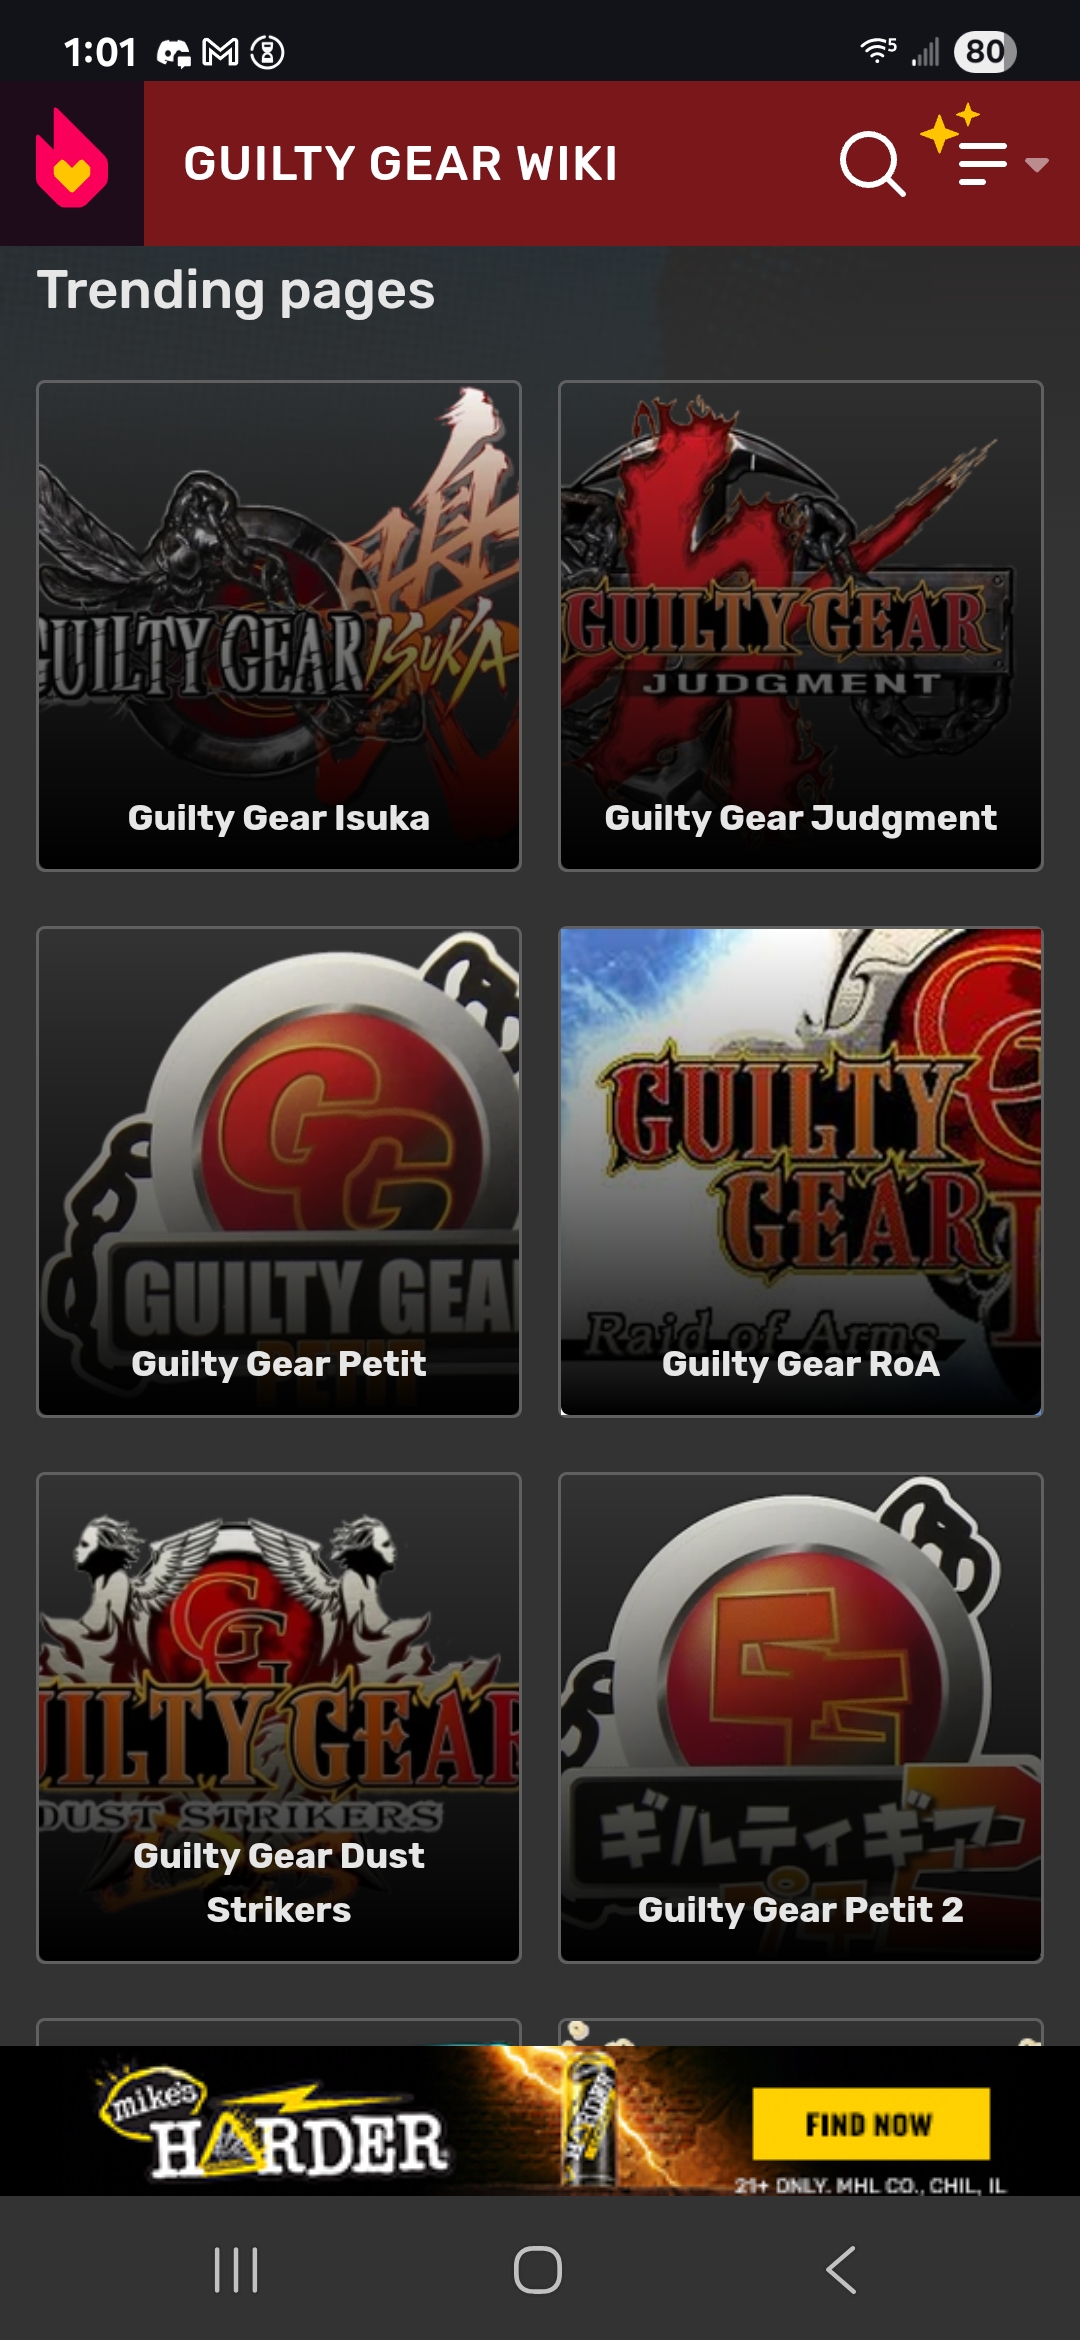1080x2340 pixels.
Task: Tap the Wi-Fi status icon
Action: (878, 50)
